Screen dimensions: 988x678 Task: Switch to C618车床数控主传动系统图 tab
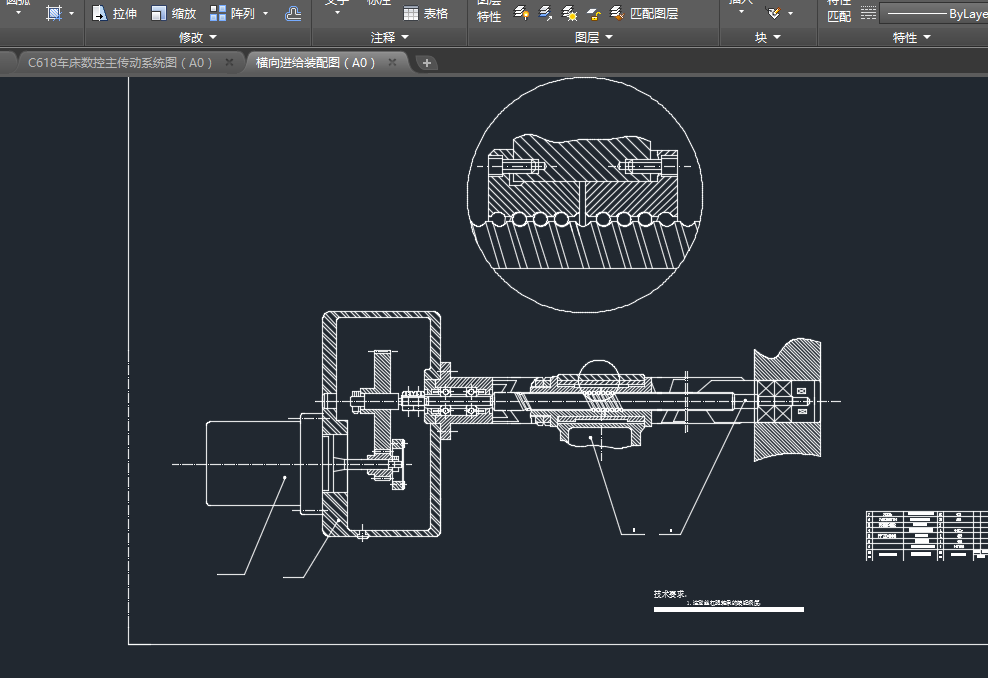coord(120,62)
